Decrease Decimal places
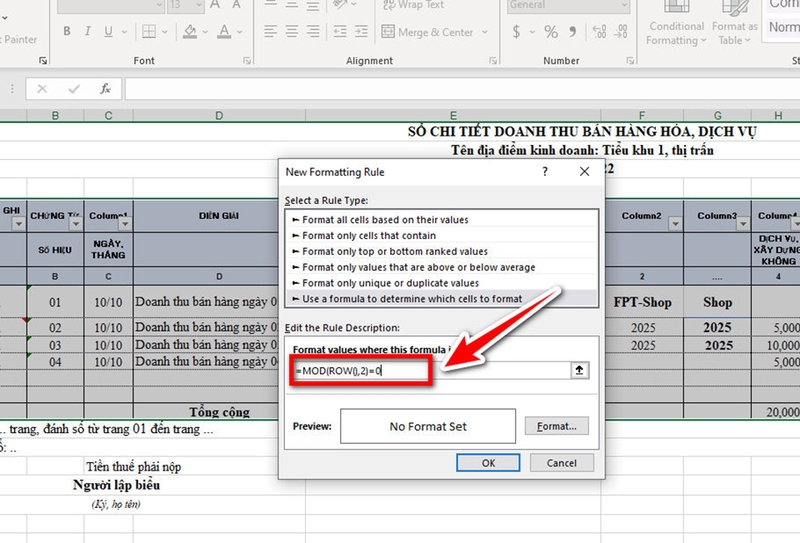The height and width of the screenshot is (543, 800). tap(621, 32)
